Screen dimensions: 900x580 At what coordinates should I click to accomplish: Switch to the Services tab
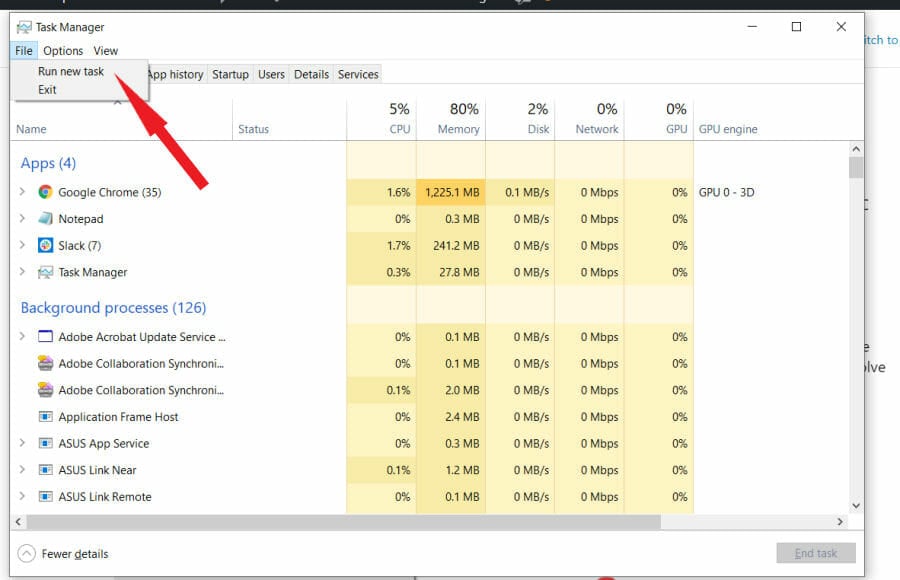[358, 74]
